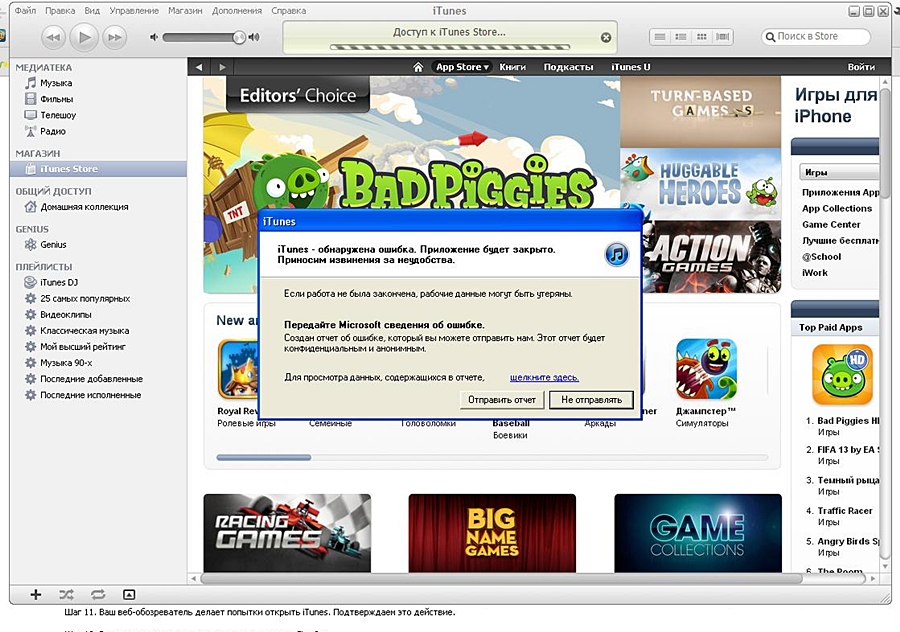Viewport: 900px width, 632px height.
Task: Toggle shuffle at the bottom bar
Action: point(67,595)
